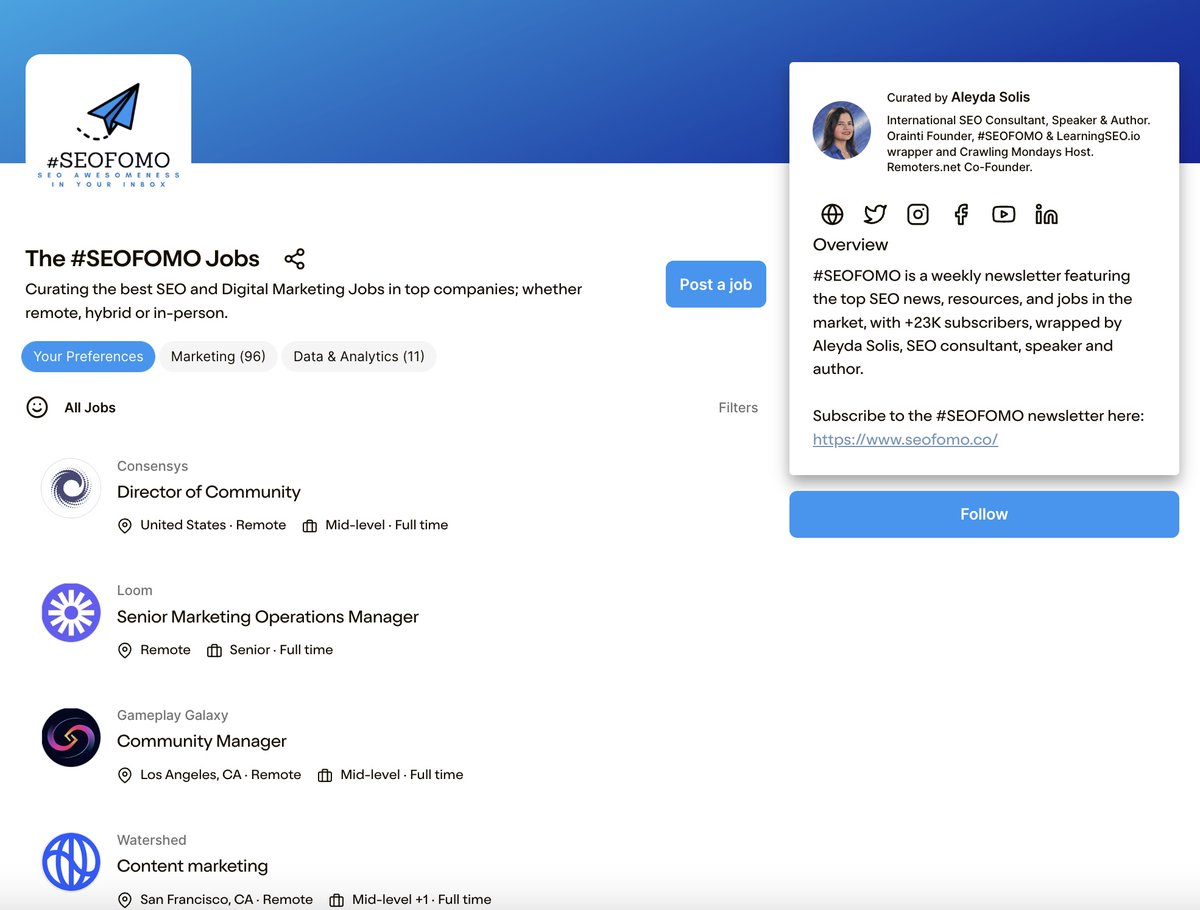Click the Senior · Full time text
The width and height of the screenshot is (1200, 910).
[x=281, y=650]
